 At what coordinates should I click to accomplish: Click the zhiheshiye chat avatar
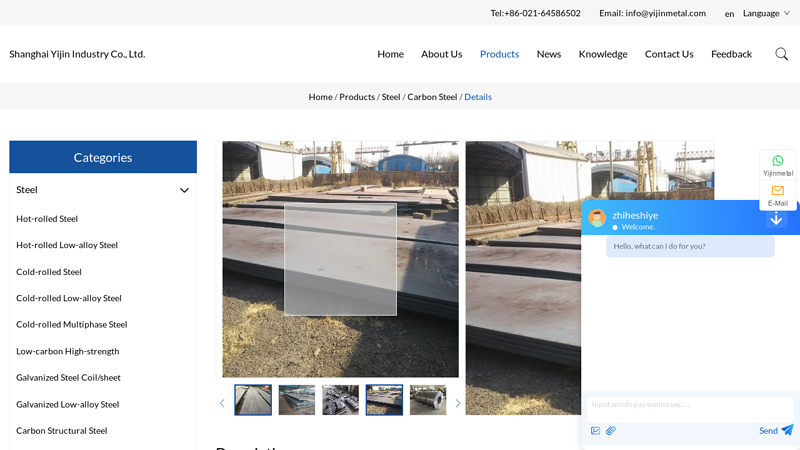click(x=597, y=218)
